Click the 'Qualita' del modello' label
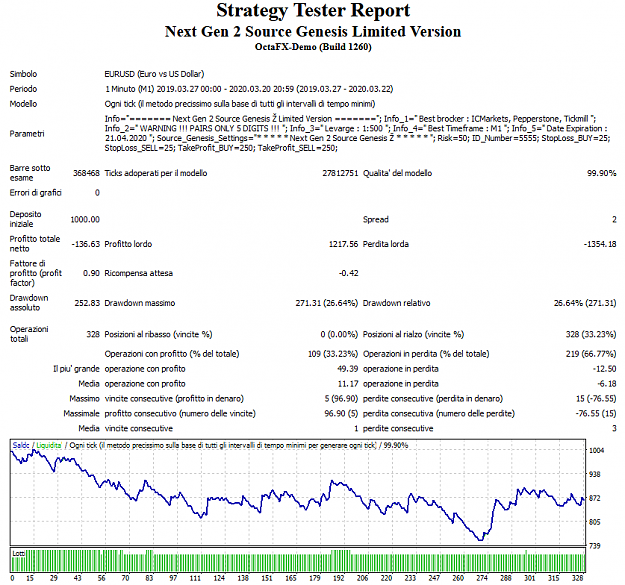The image size is (625, 585). point(397,173)
